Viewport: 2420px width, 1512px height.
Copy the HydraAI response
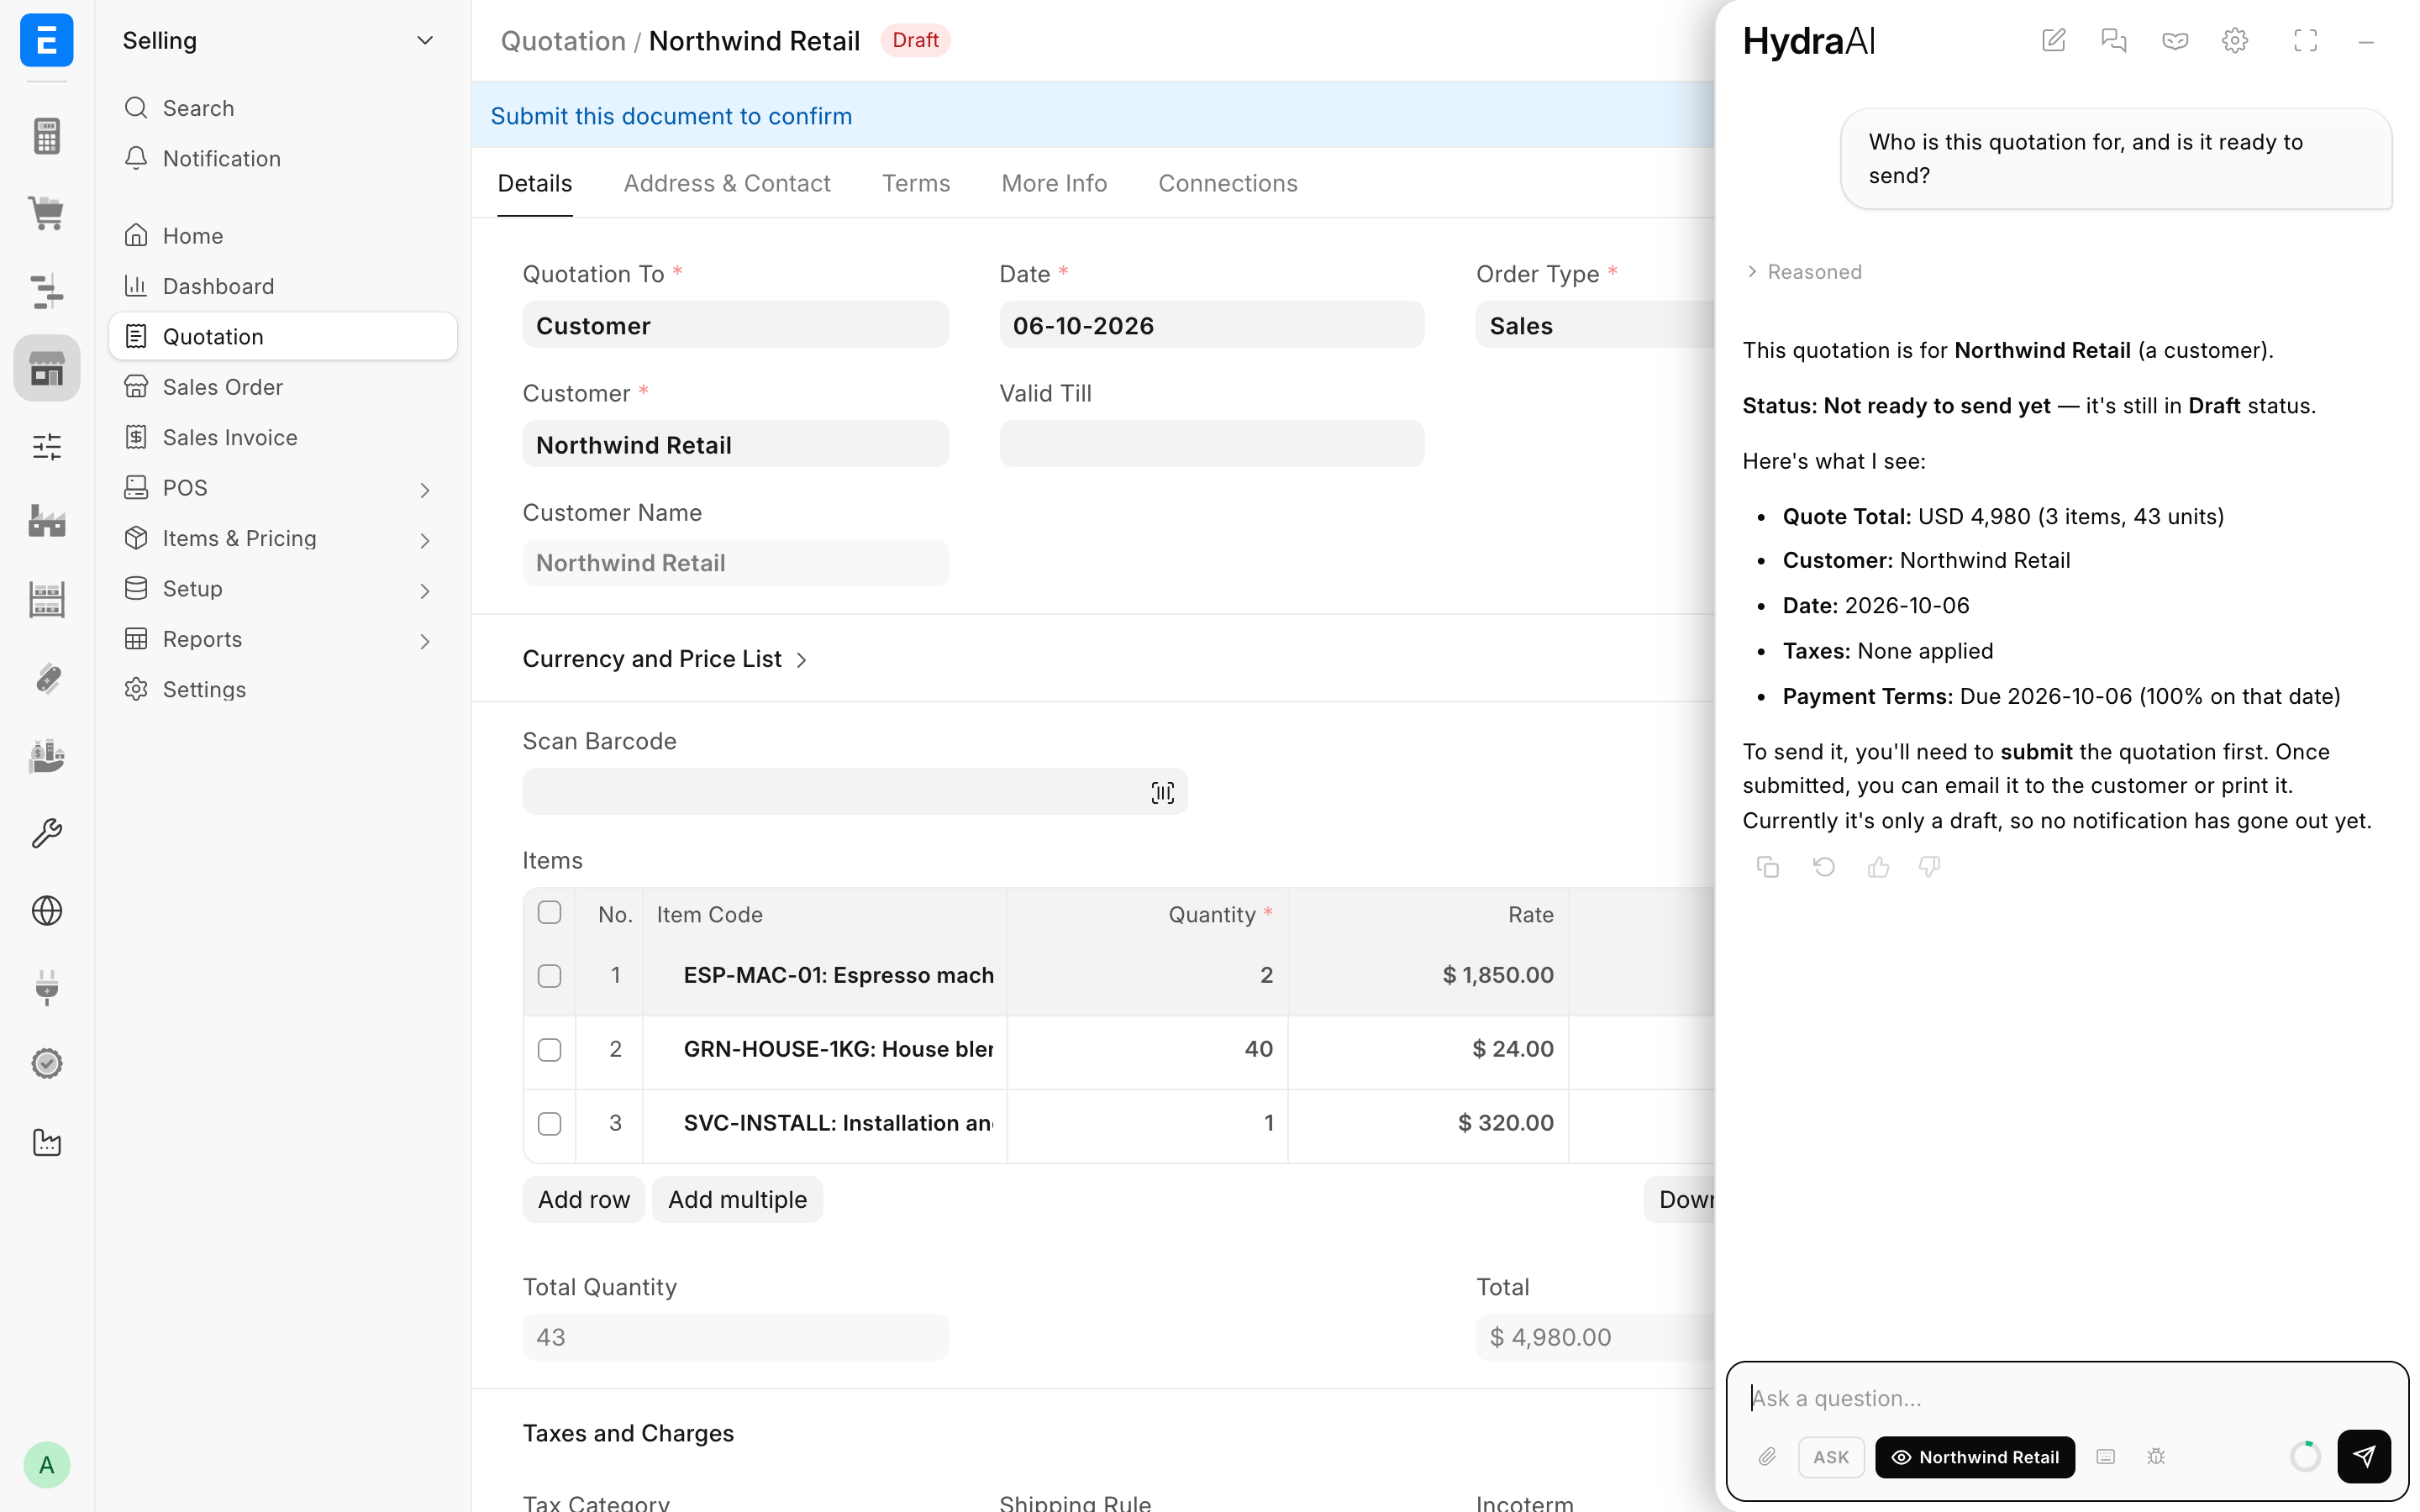(1768, 867)
